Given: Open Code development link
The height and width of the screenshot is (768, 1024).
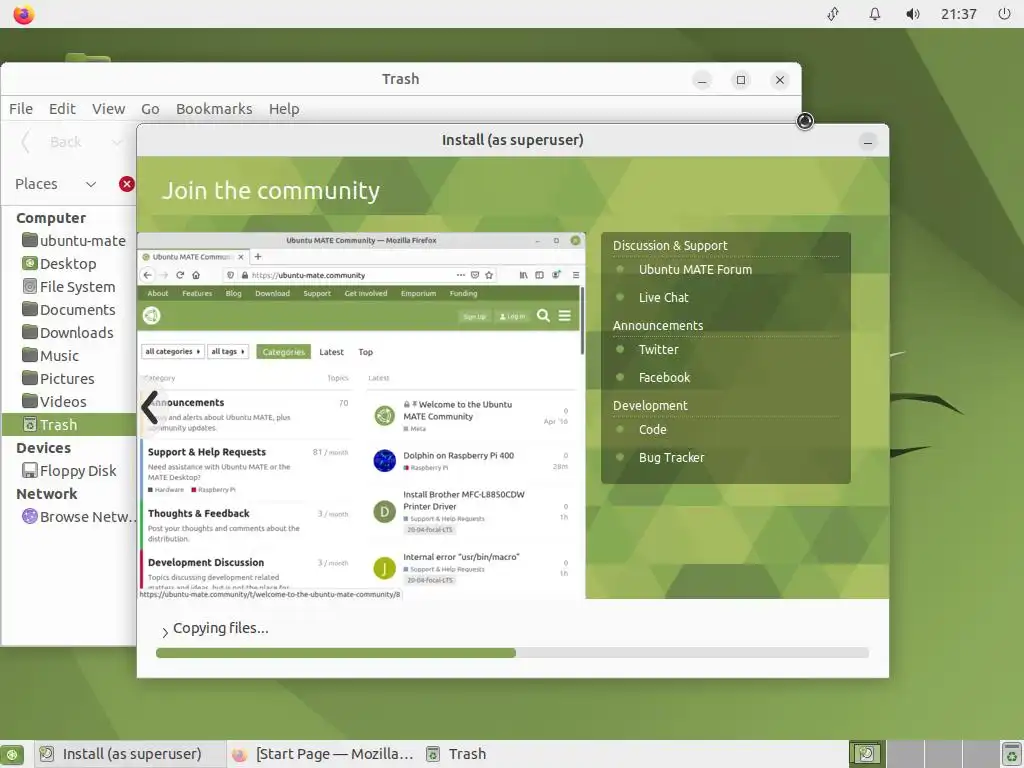Looking at the screenshot, I should click(x=652, y=430).
